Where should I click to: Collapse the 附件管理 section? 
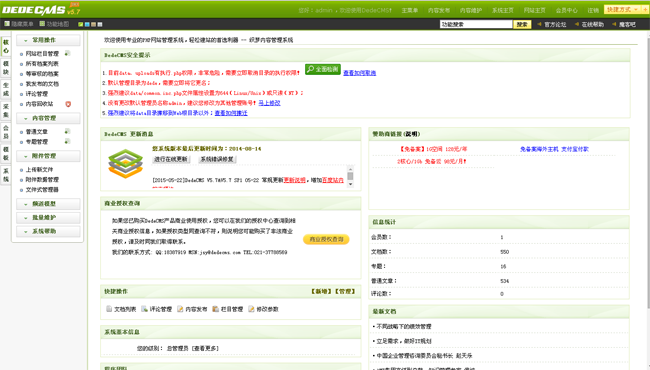48,156
